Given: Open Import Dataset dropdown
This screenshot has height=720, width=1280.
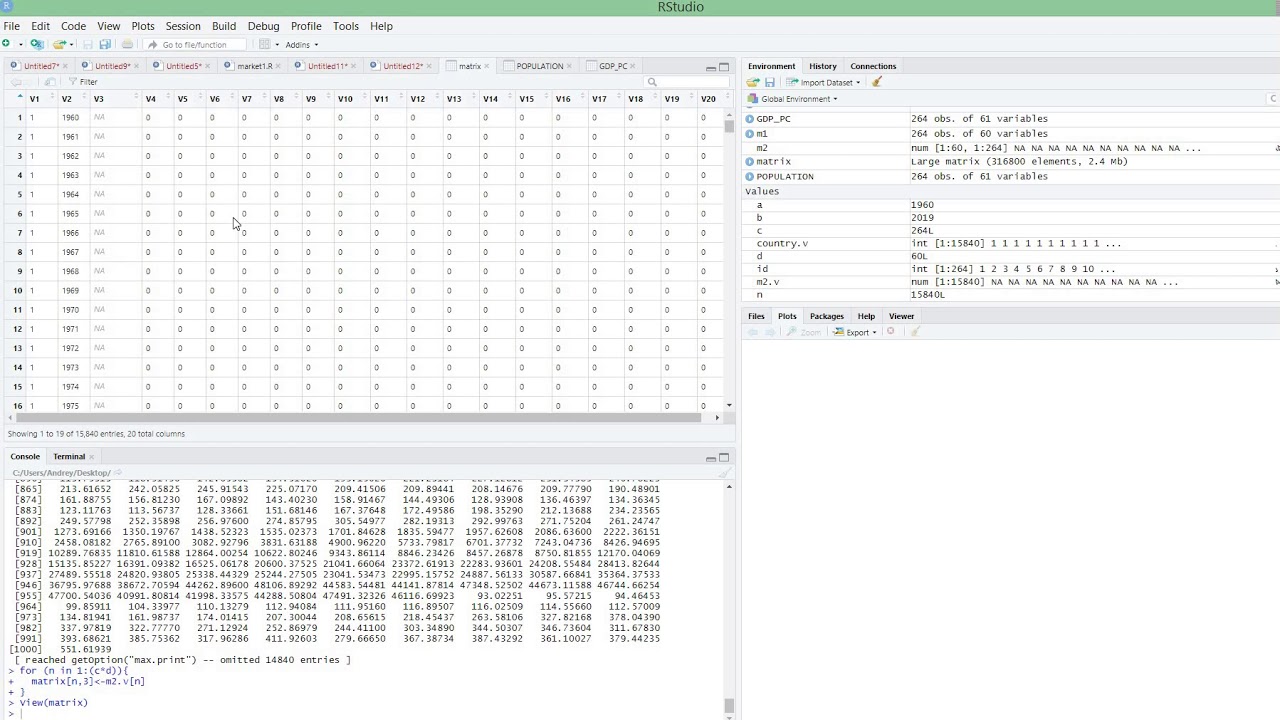Looking at the screenshot, I should point(821,82).
